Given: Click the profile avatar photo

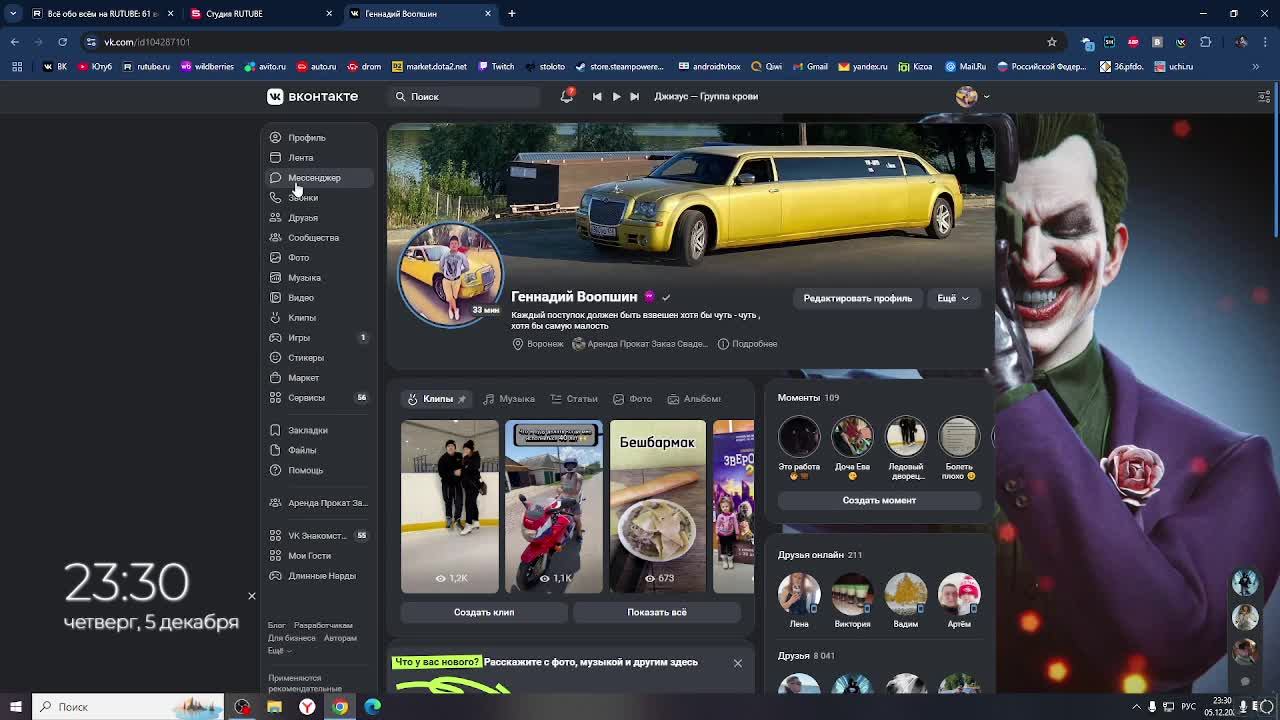Looking at the screenshot, I should point(451,273).
